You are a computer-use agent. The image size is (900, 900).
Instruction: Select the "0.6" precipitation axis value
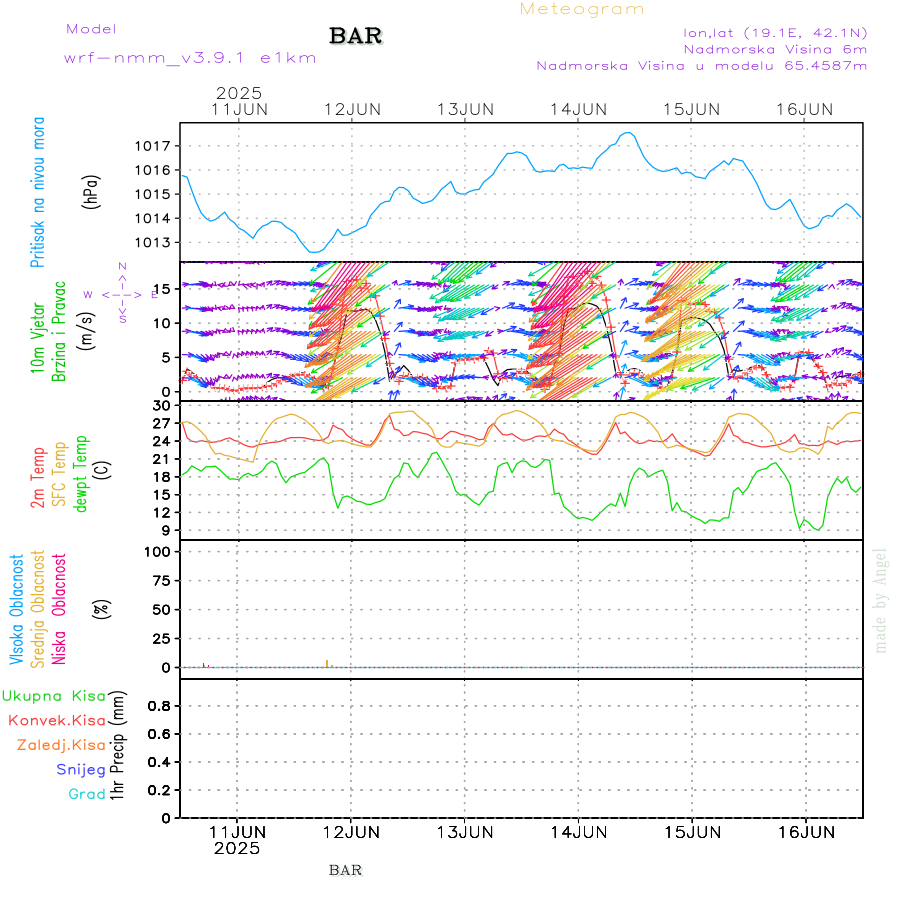[x=159, y=734]
